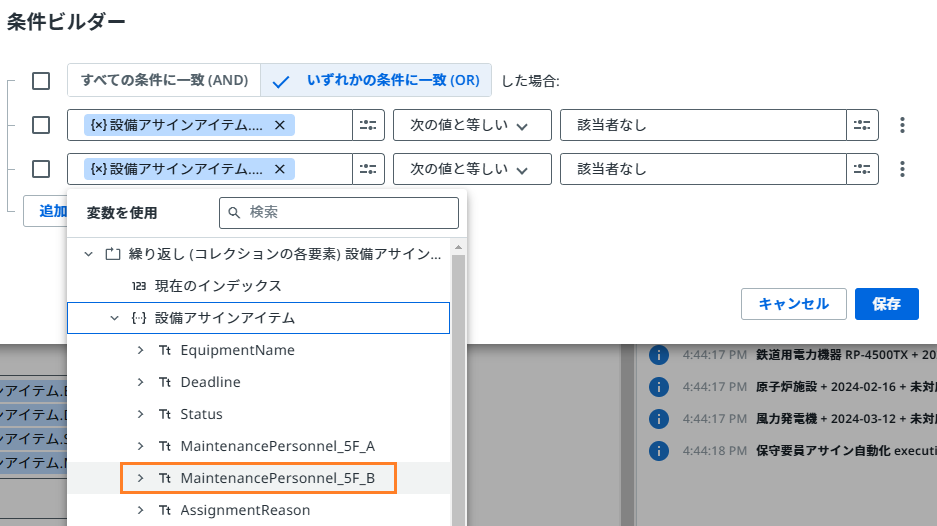Click the 該当者なし value field in second row
The width and height of the screenshot is (937, 526).
pos(703,169)
